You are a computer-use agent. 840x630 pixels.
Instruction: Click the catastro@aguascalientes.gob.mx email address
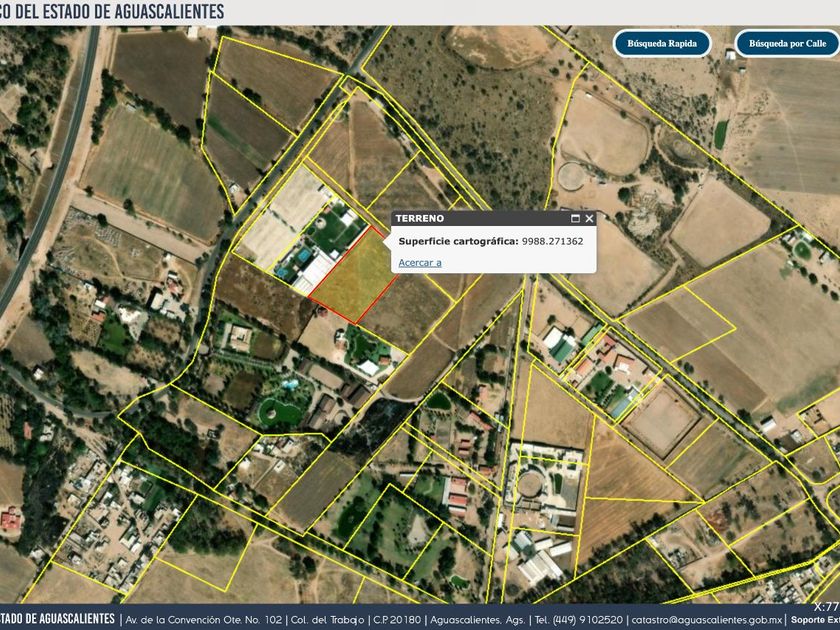coord(706,620)
